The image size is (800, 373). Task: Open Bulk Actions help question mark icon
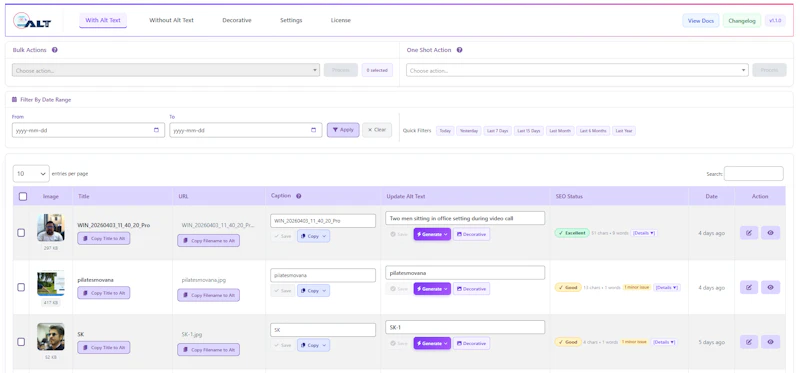pyautogui.click(x=55, y=50)
